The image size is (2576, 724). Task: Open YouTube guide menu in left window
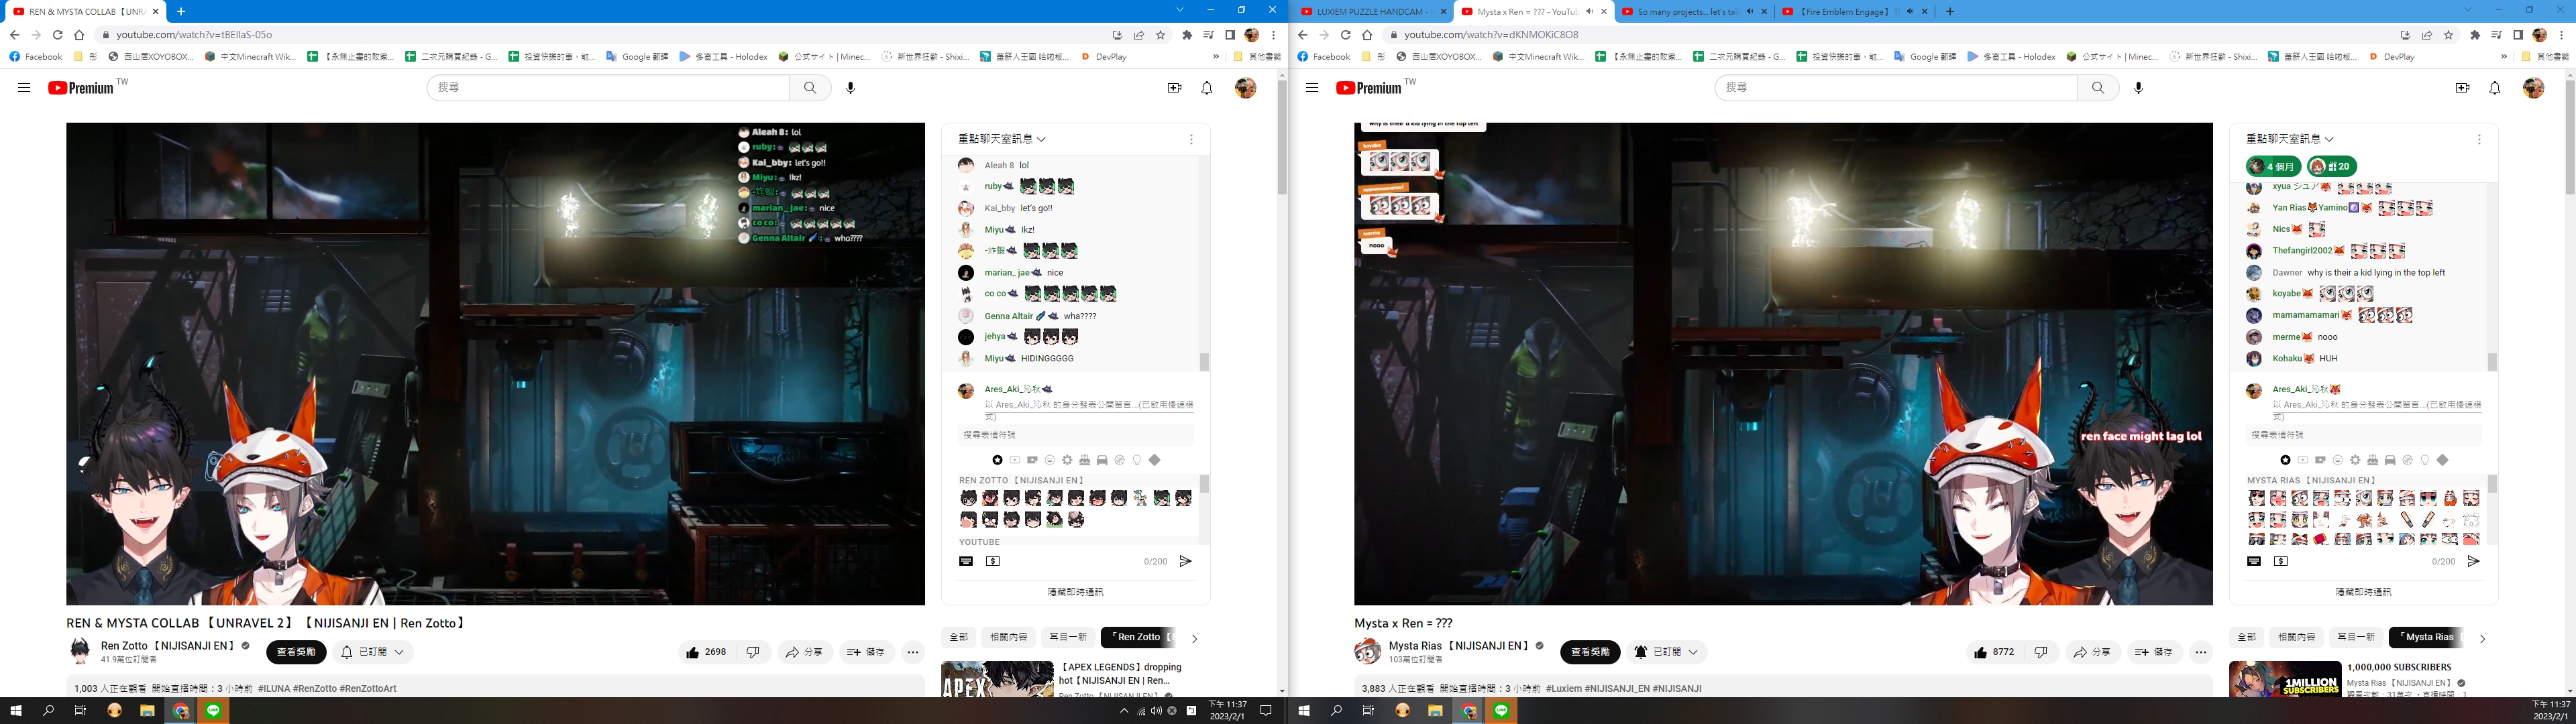point(24,88)
